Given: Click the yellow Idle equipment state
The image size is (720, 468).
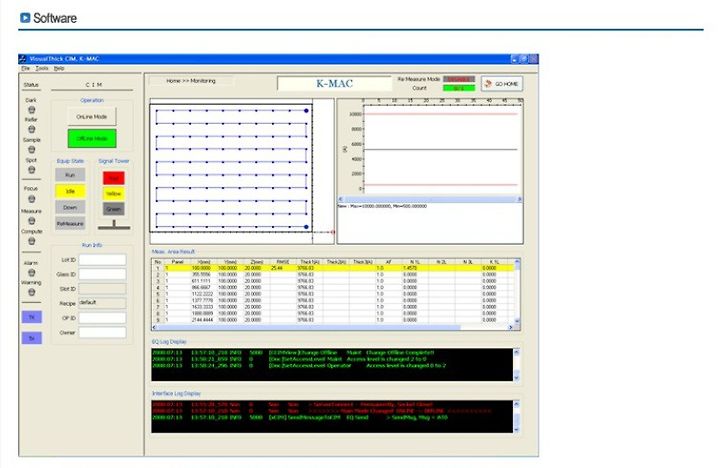Looking at the screenshot, I should 70,191.
